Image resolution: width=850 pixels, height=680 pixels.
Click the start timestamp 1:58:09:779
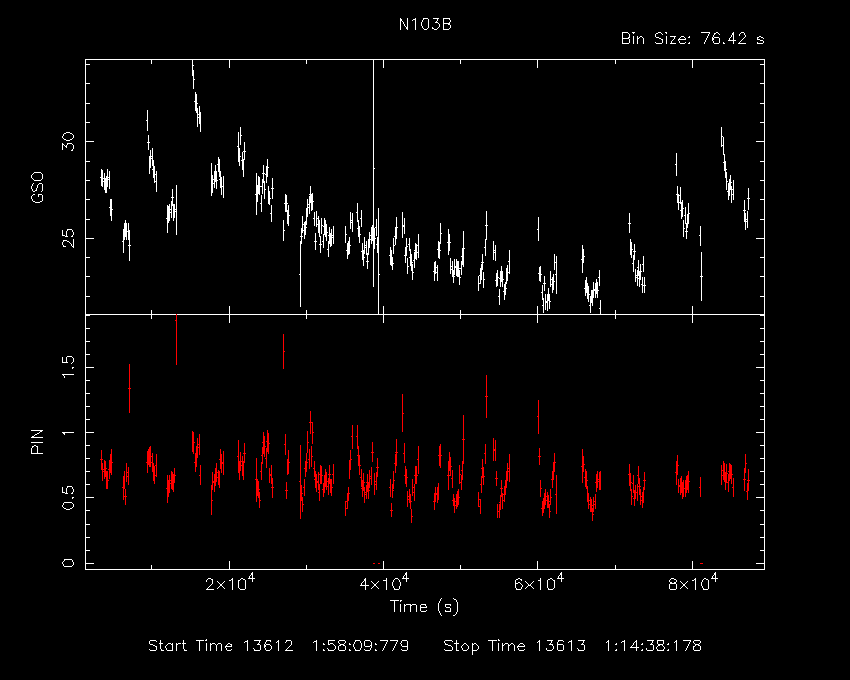tap(360, 646)
